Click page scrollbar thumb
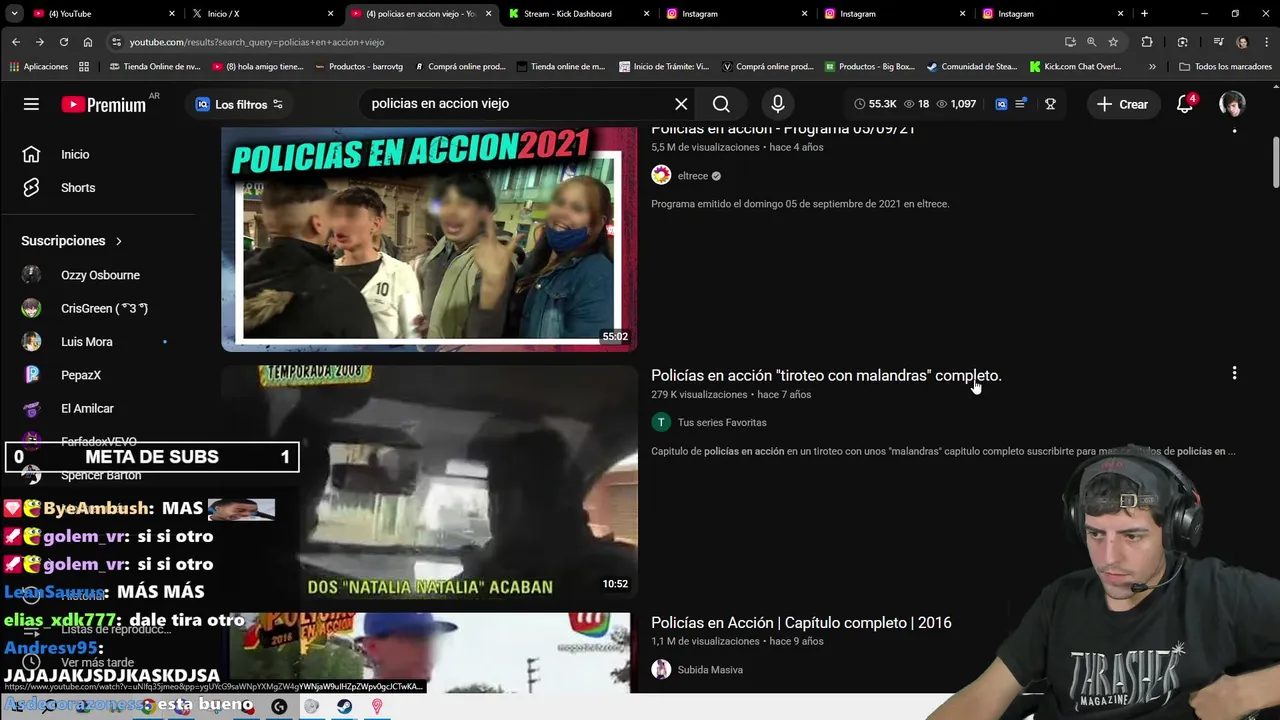Viewport: 1280px width, 720px height. [1275, 162]
